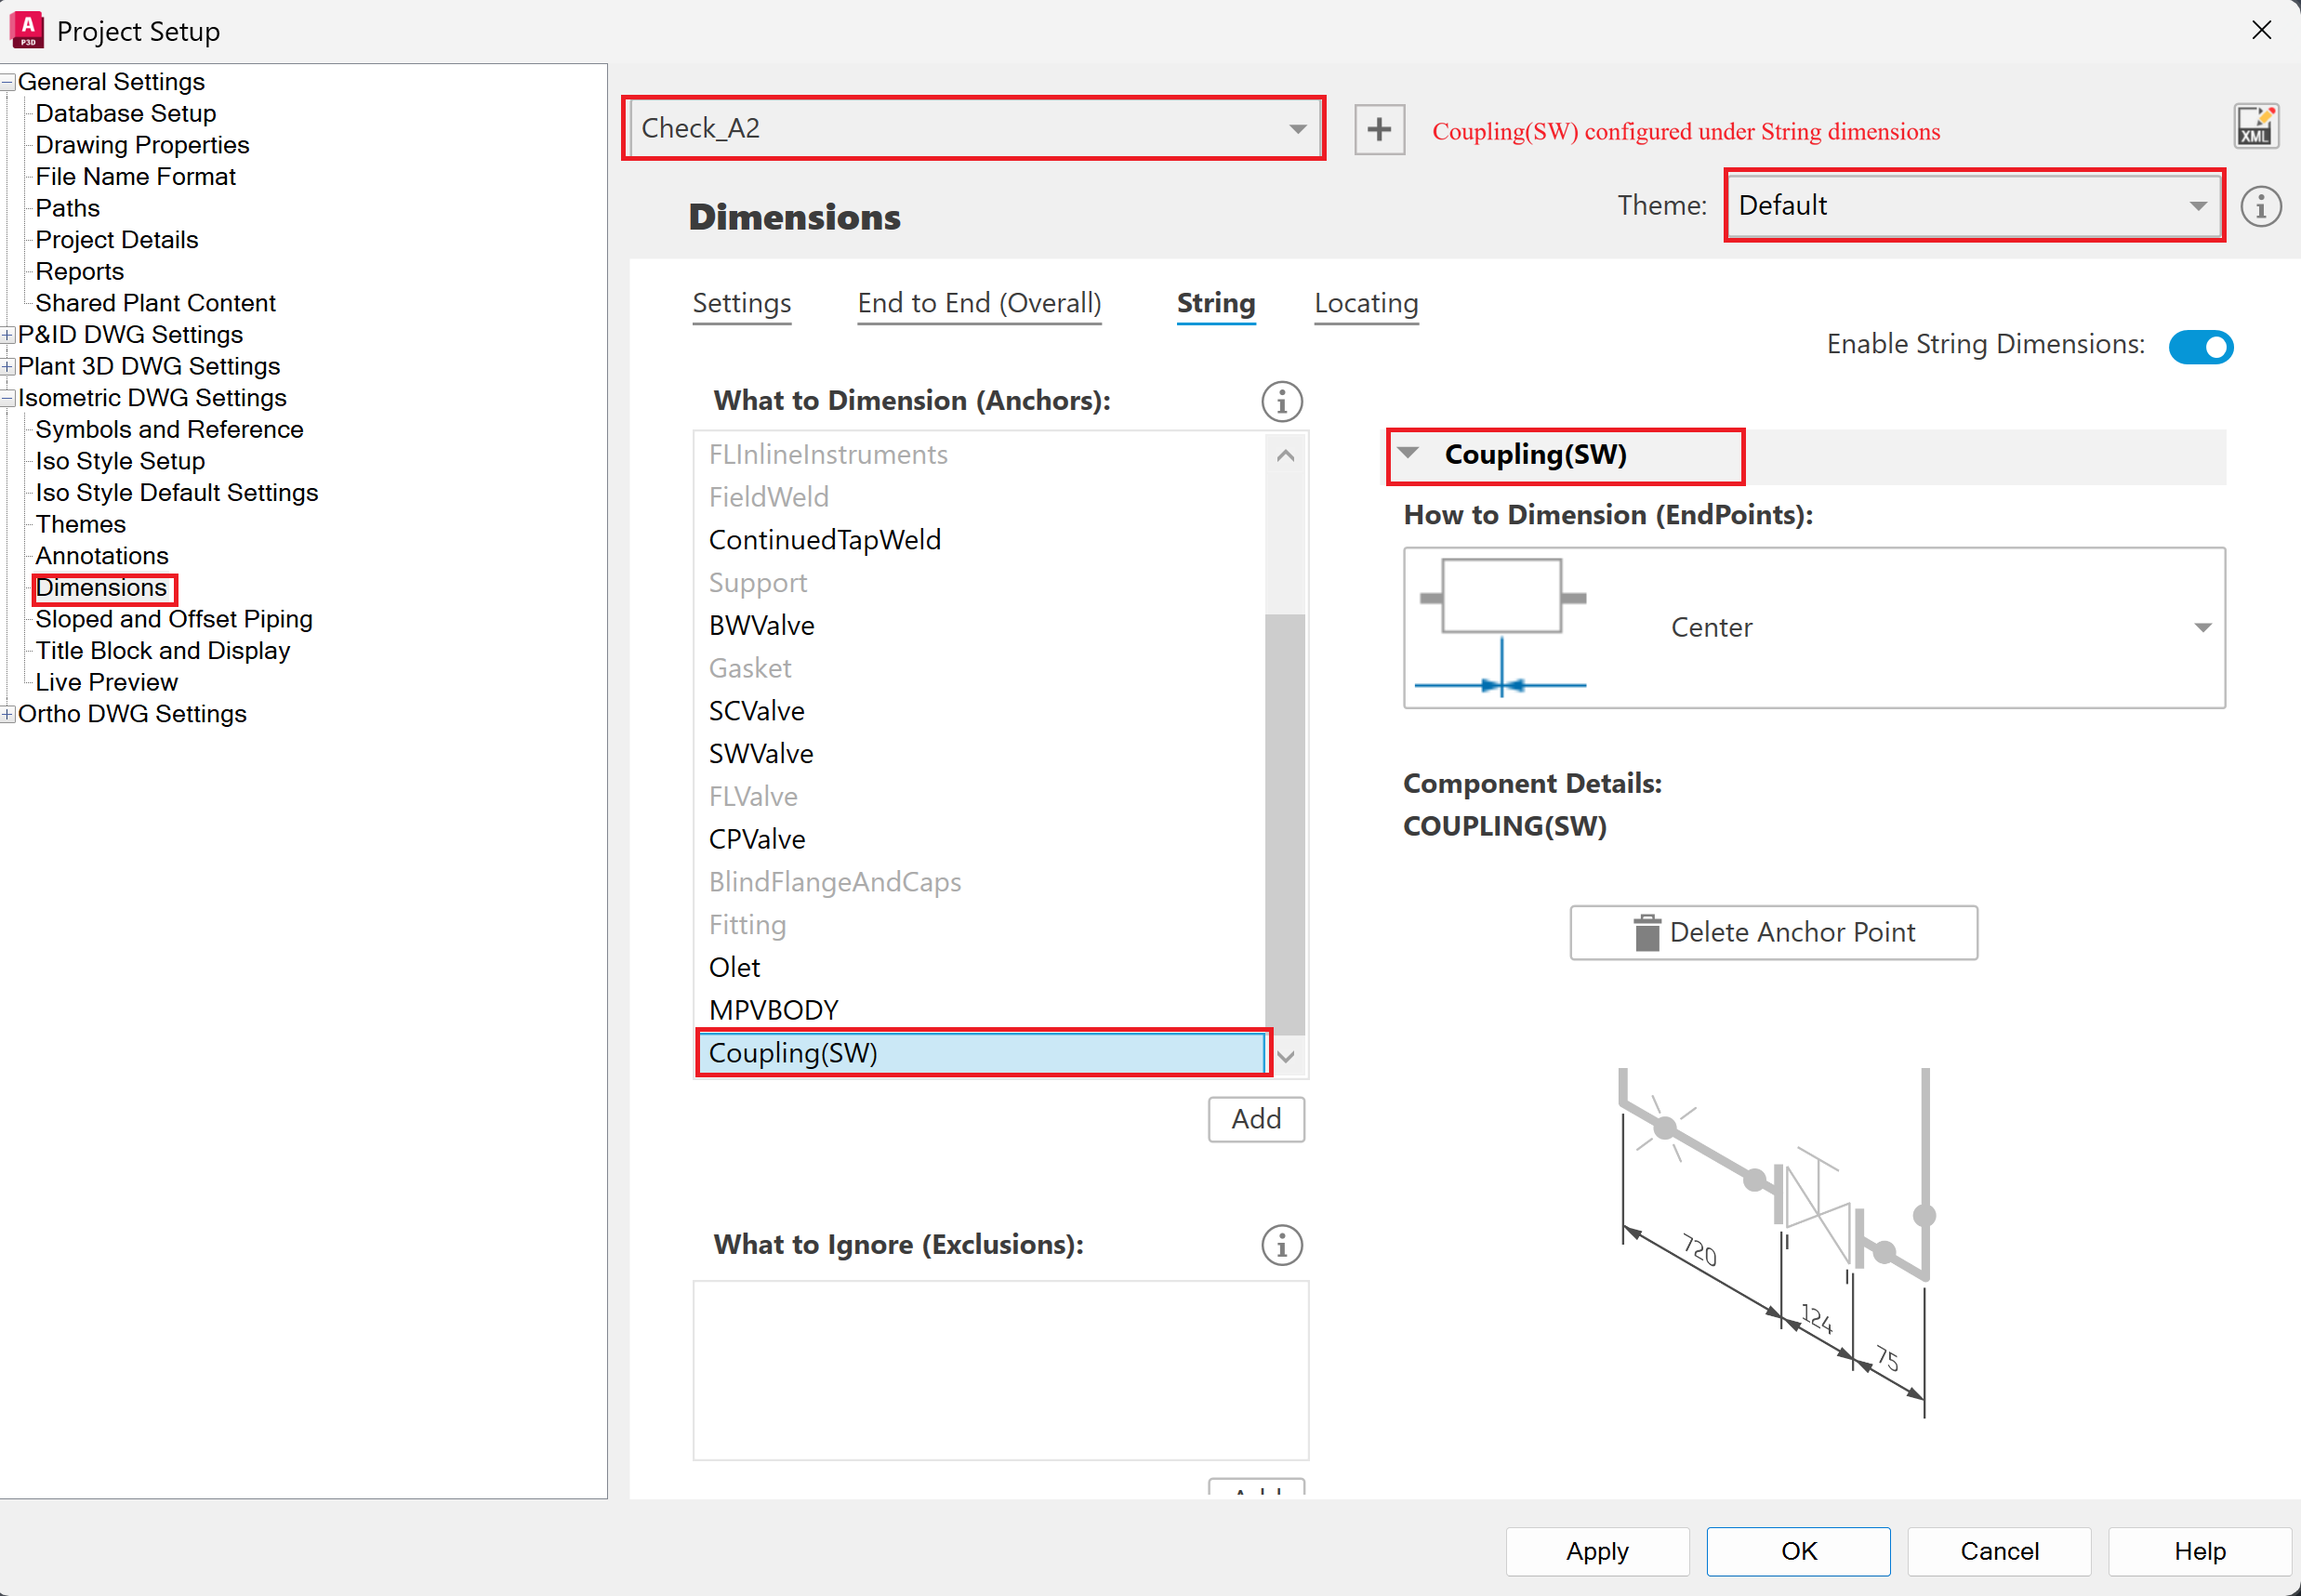Collapse the Isometric DWG Settings node
The width and height of the screenshot is (2301, 1596).
(8, 398)
